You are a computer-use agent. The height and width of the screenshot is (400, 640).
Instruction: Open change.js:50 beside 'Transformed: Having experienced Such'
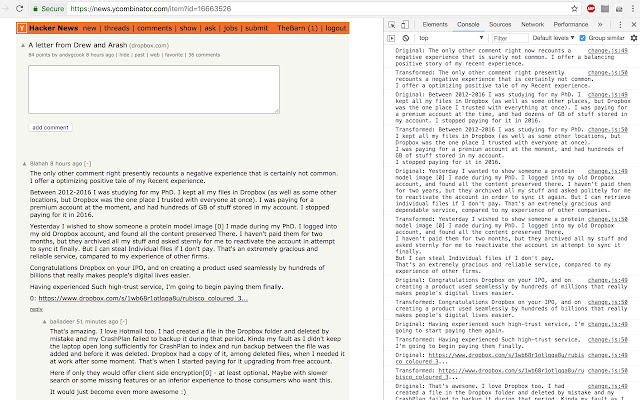pyautogui.click(x=608, y=340)
